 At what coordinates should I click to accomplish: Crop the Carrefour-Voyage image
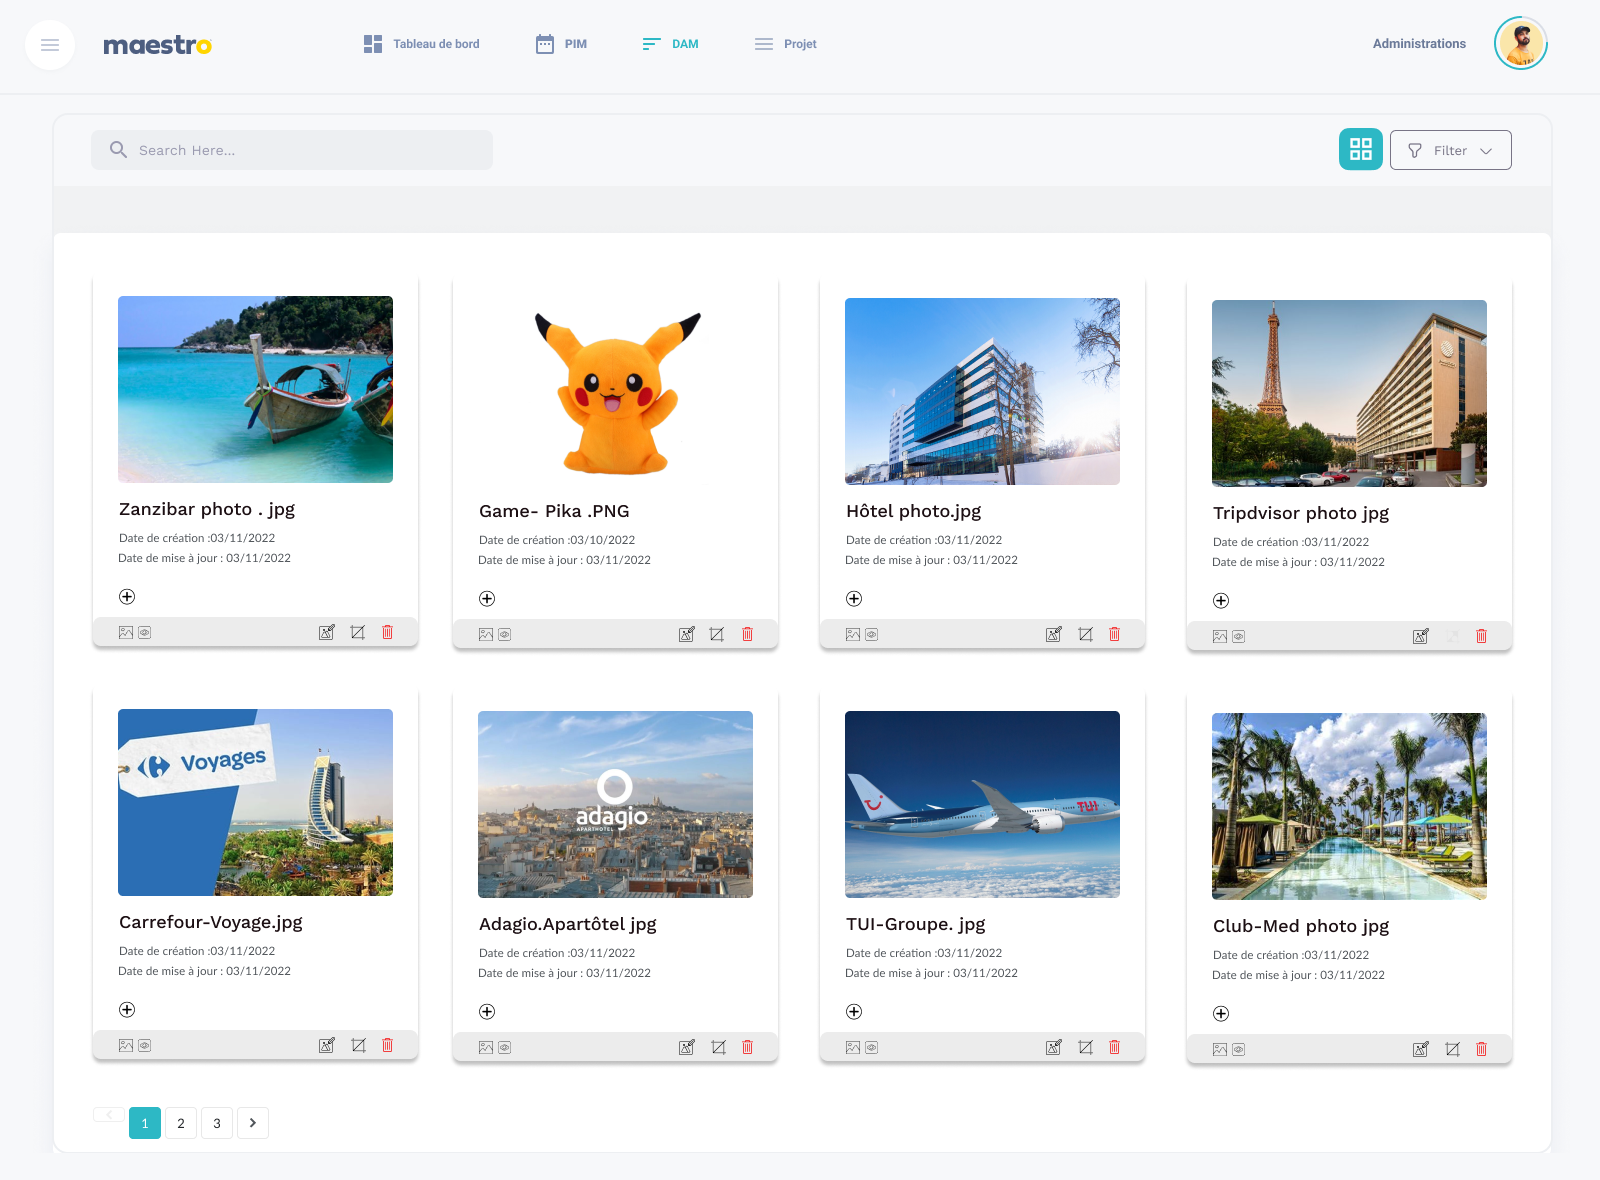coord(358,1045)
